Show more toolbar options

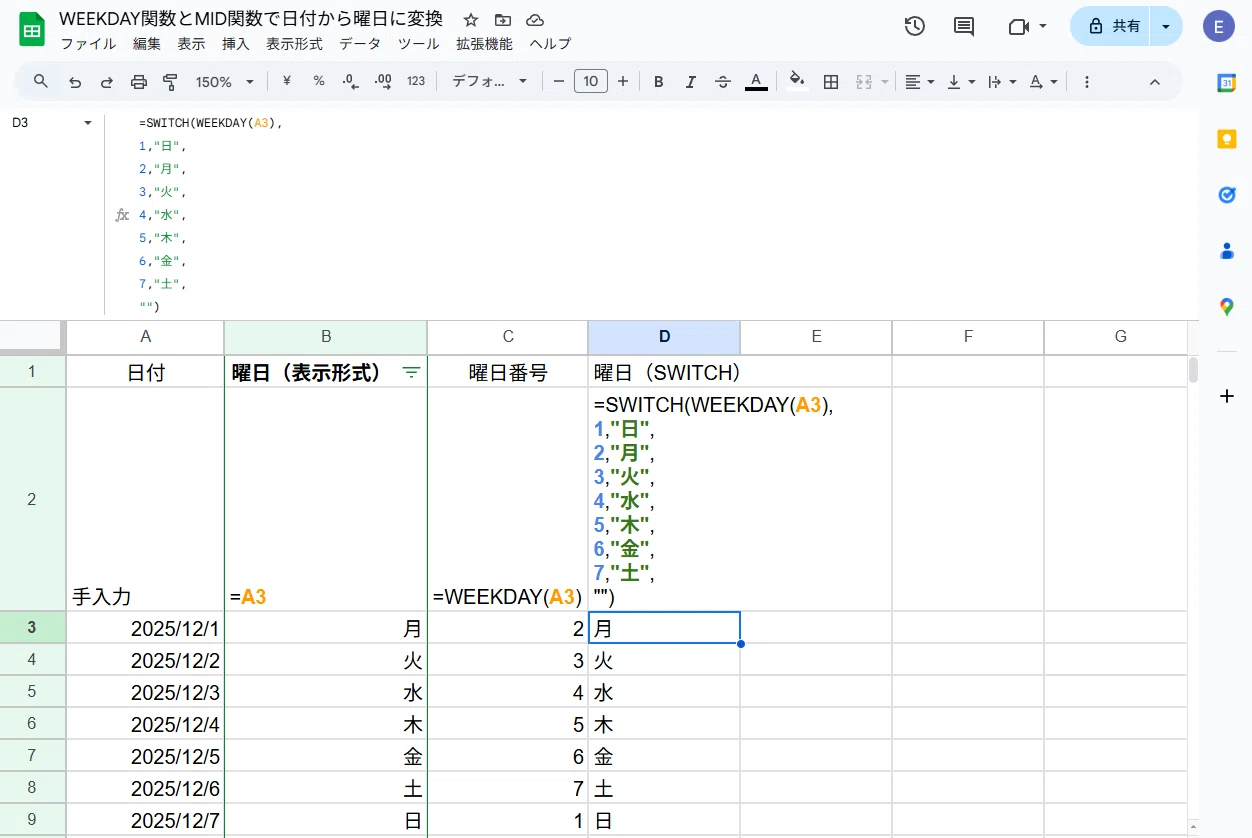1087,82
